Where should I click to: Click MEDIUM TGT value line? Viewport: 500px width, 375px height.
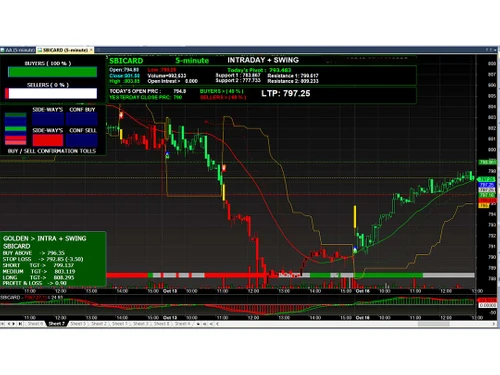39,271
